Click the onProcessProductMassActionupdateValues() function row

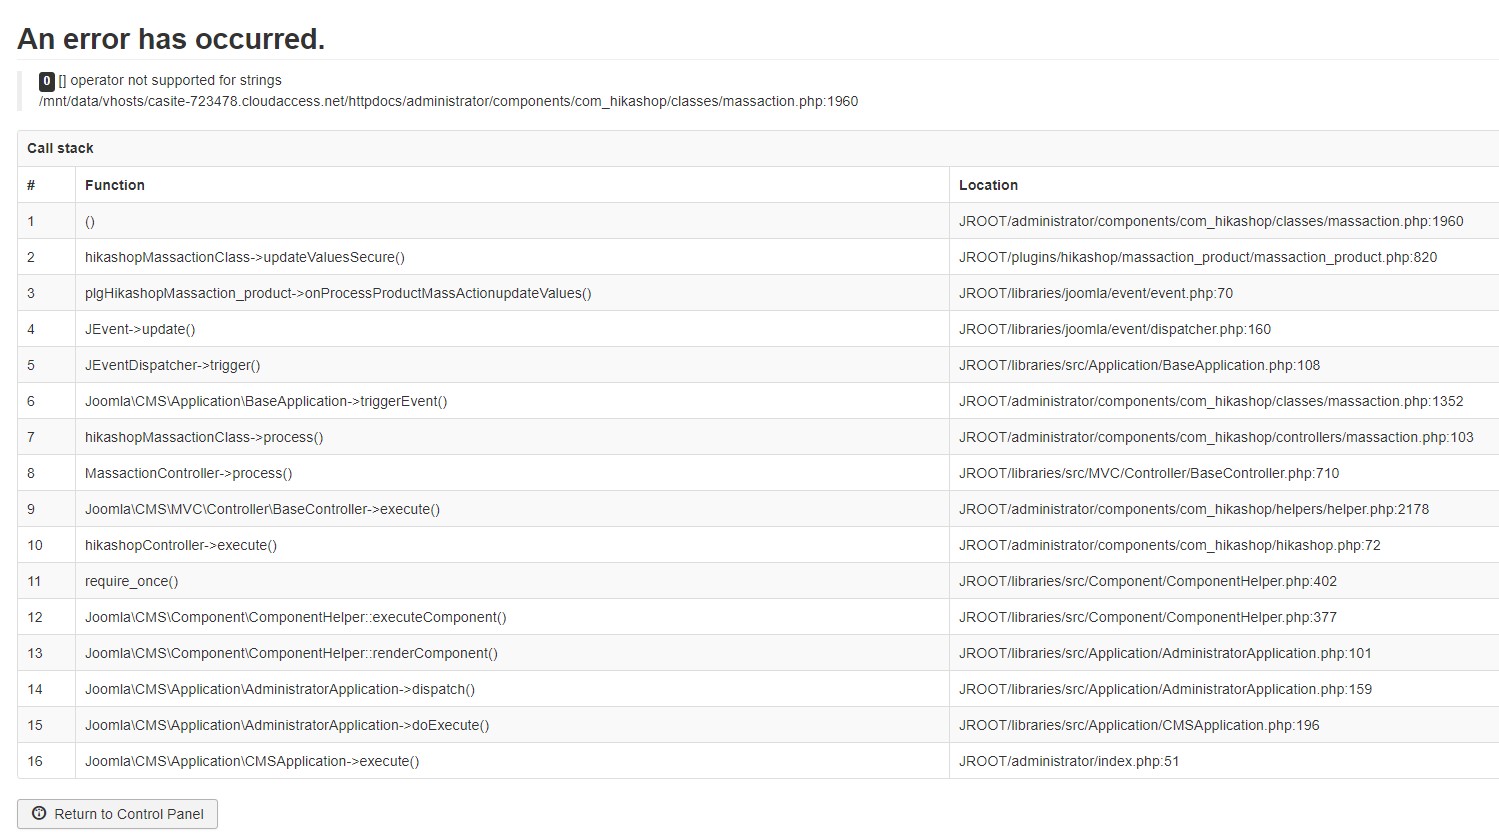(338, 293)
